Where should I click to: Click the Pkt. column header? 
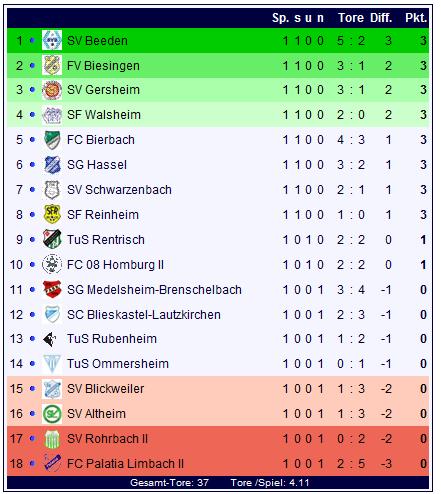coord(416,18)
